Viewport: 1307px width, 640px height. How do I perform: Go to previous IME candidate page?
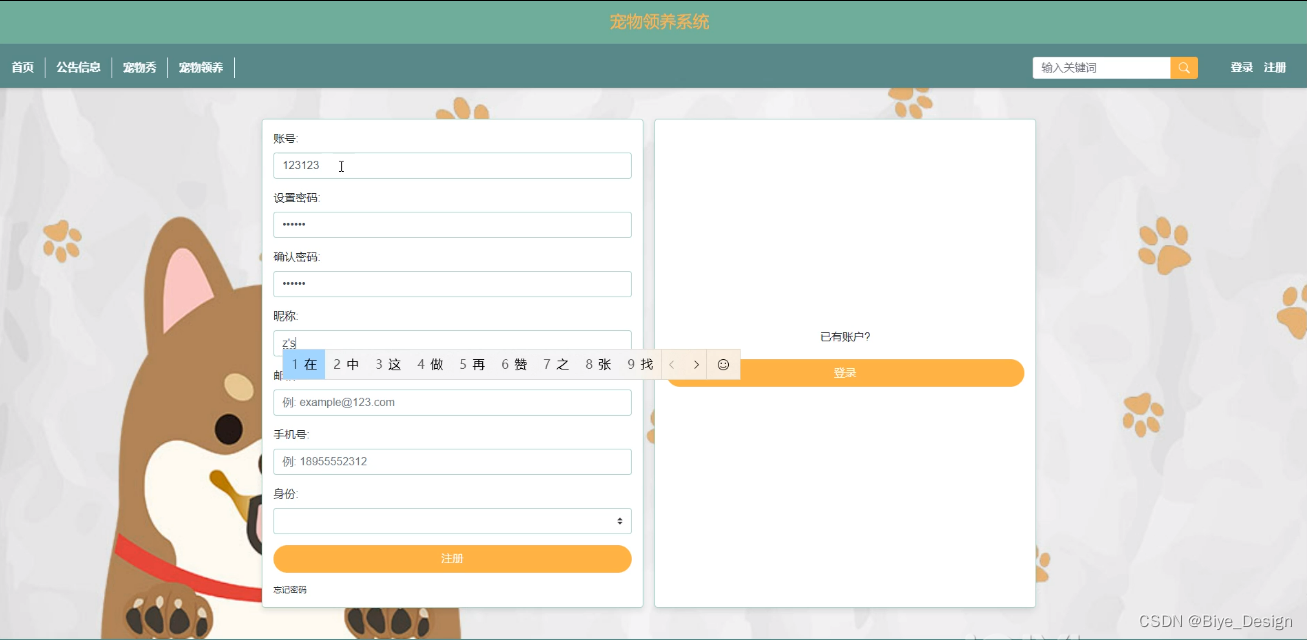click(x=673, y=365)
